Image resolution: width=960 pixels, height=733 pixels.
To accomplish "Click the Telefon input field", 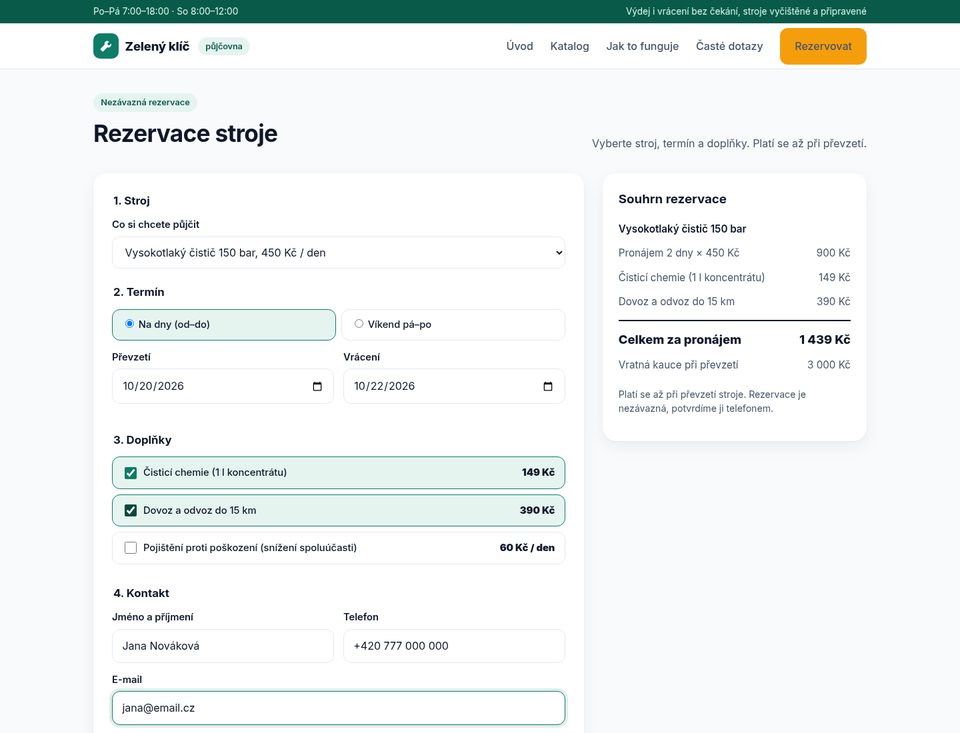I will pyautogui.click(x=454, y=646).
